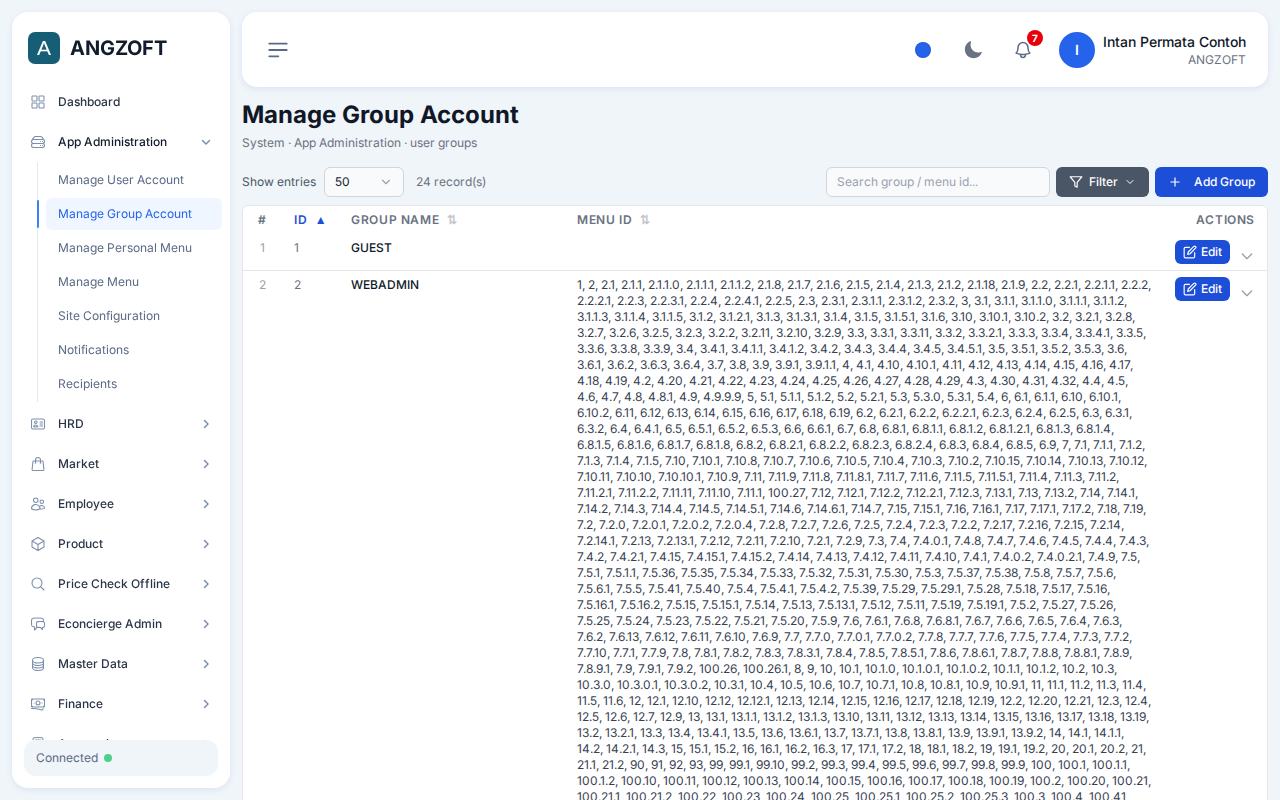Focus the Search group / menu id field

point(938,182)
